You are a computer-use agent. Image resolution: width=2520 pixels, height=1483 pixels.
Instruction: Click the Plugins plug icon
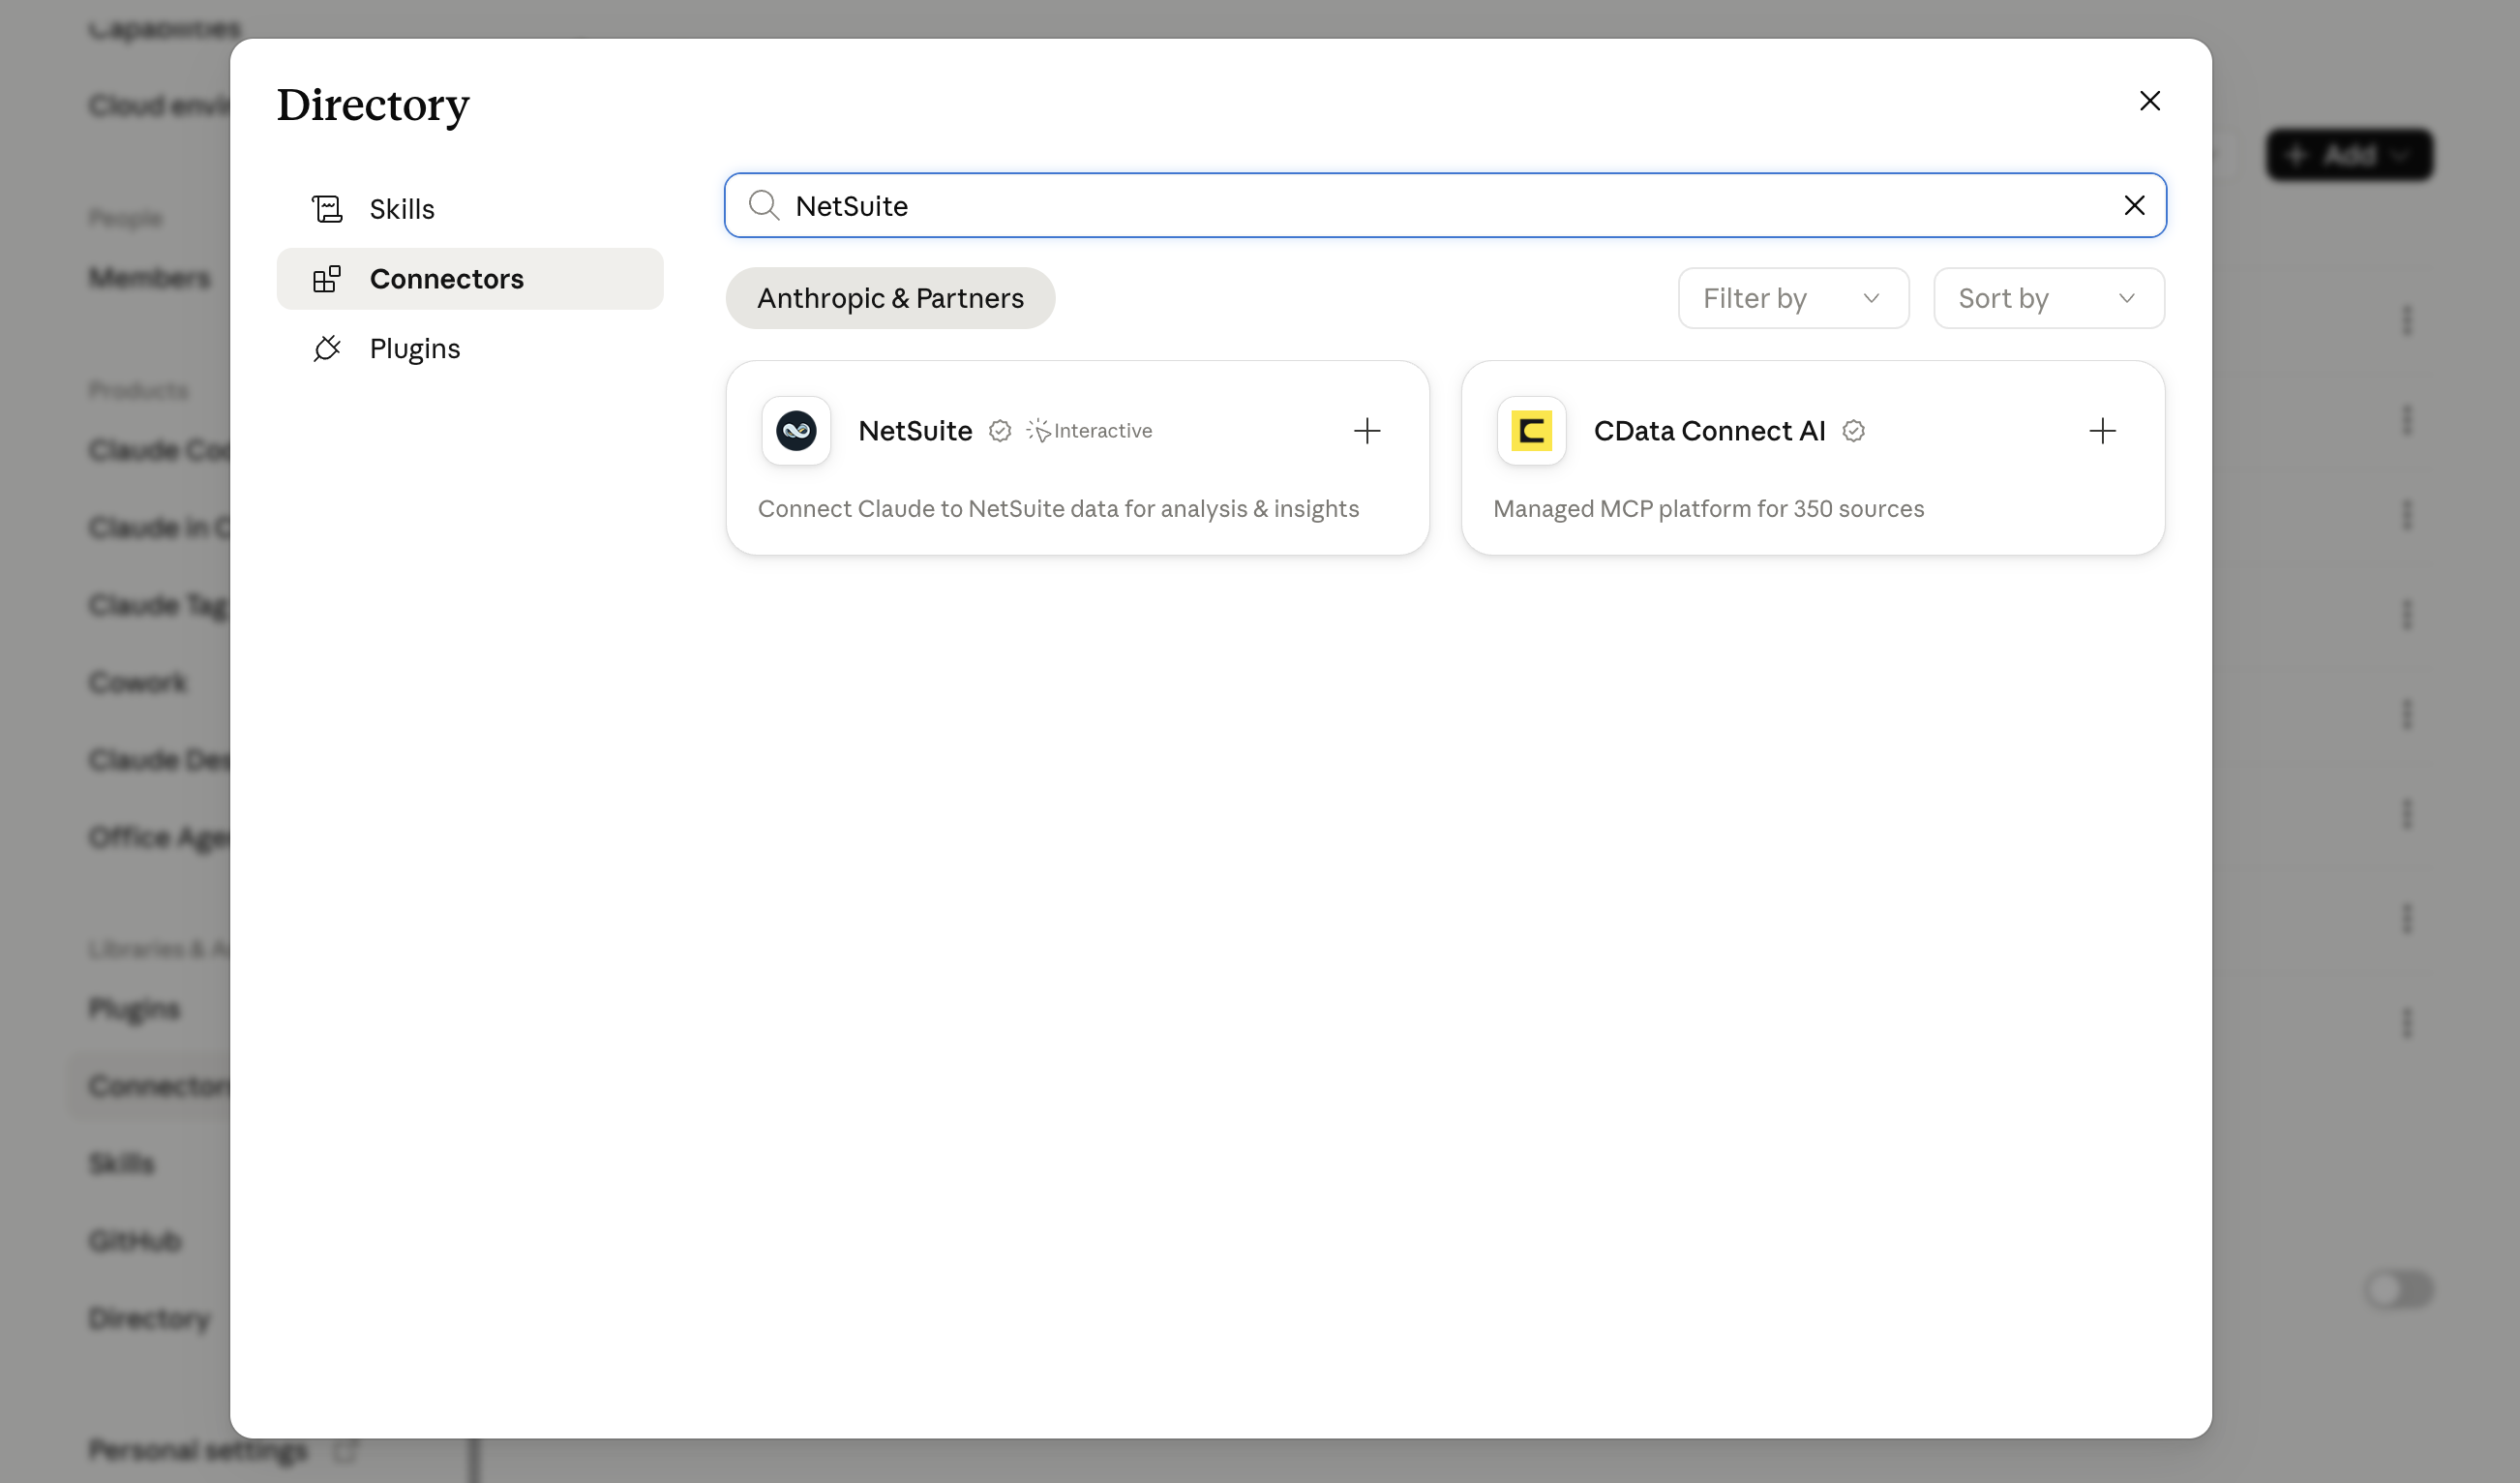(327, 348)
